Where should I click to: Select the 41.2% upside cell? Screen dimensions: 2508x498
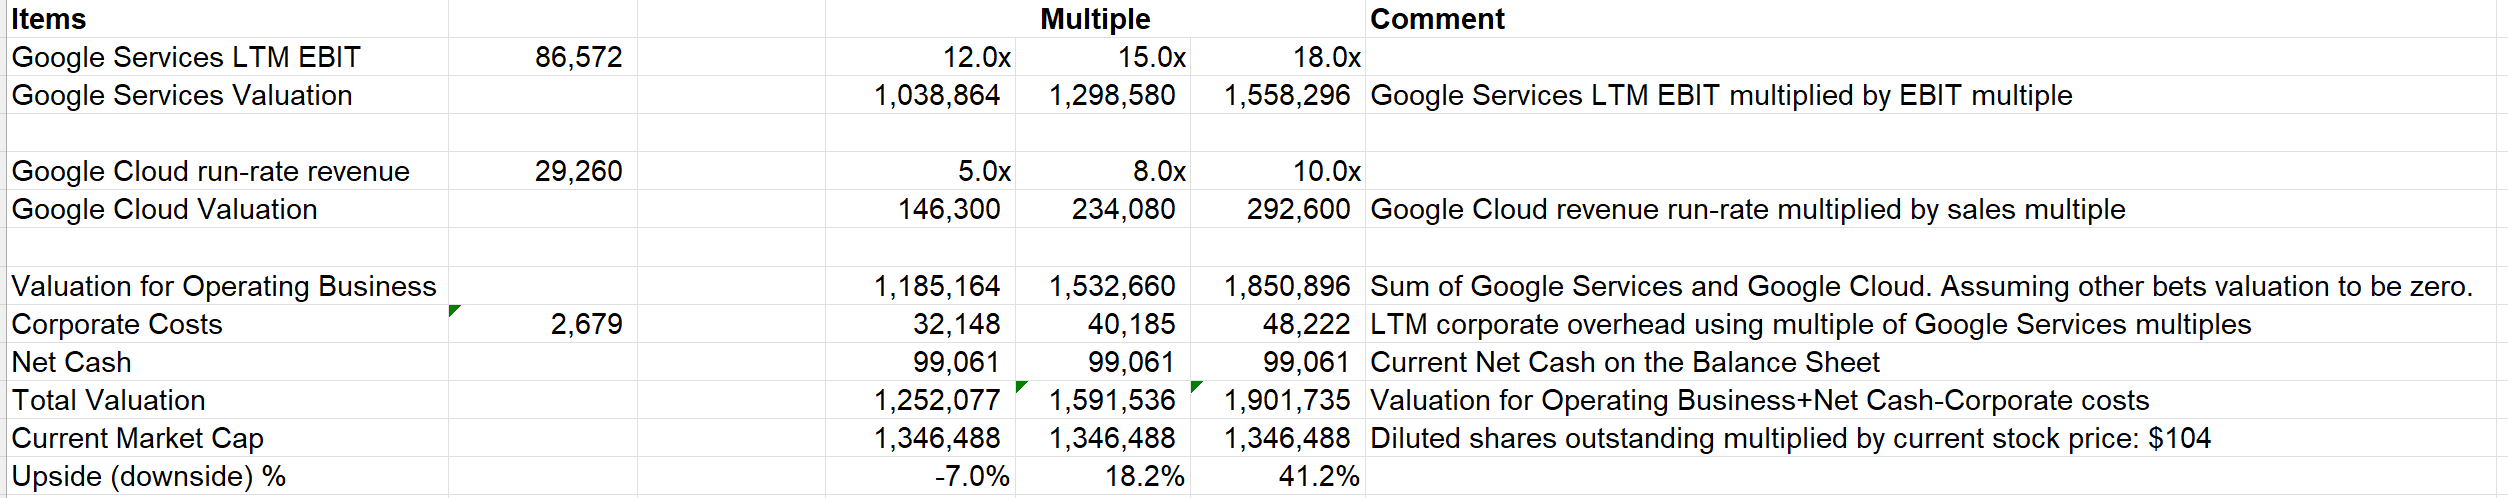coord(1278,476)
